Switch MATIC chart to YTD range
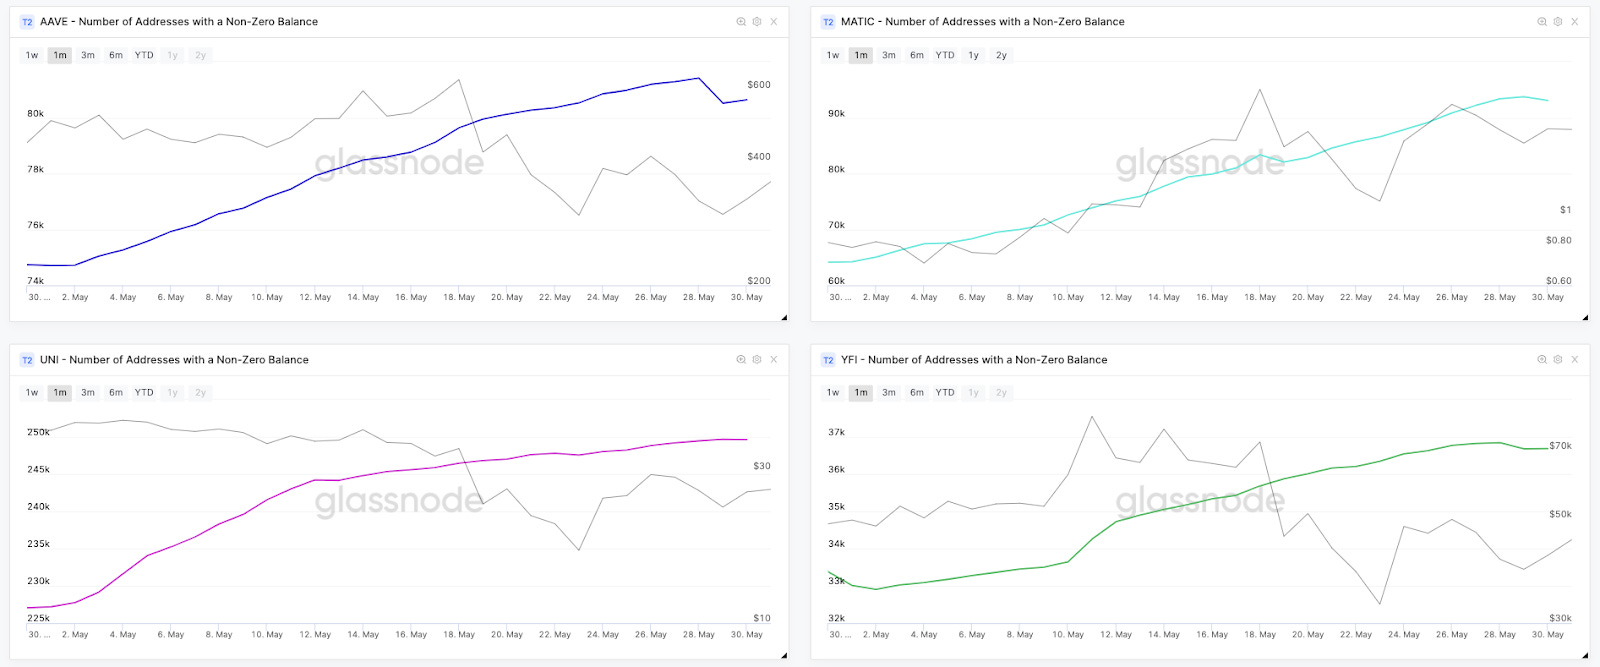The height and width of the screenshot is (667, 1600). point(945,56)
